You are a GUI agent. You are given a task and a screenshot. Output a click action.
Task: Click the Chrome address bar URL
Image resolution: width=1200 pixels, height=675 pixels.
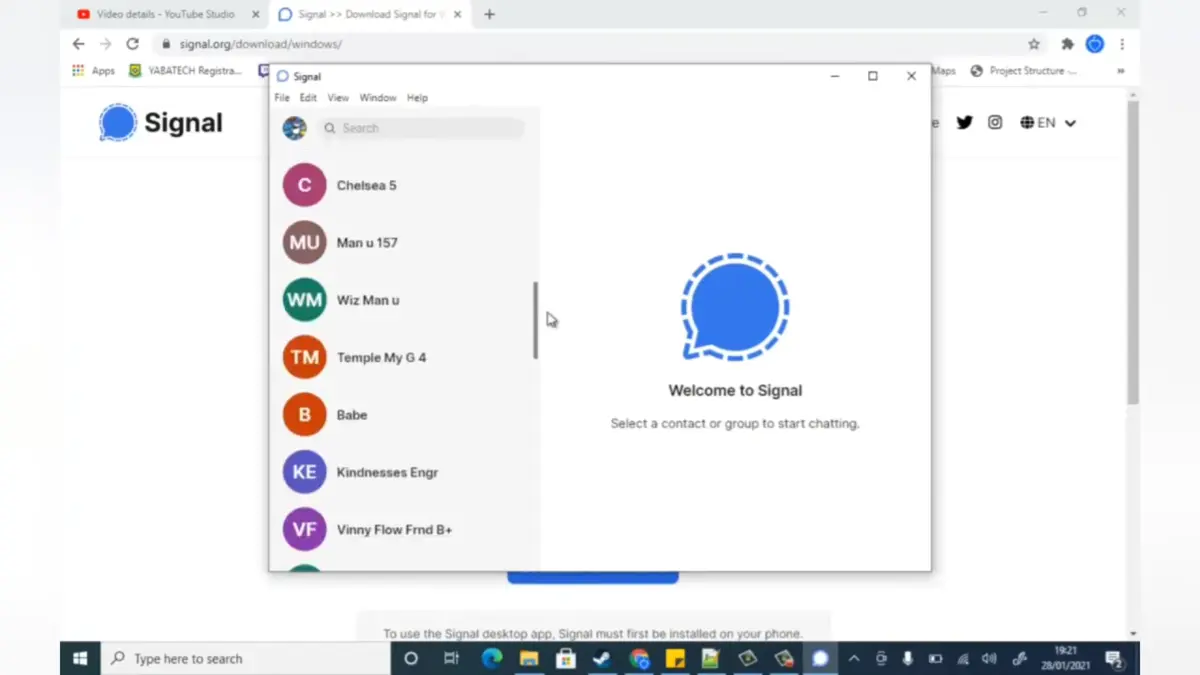tap(260, 44)
